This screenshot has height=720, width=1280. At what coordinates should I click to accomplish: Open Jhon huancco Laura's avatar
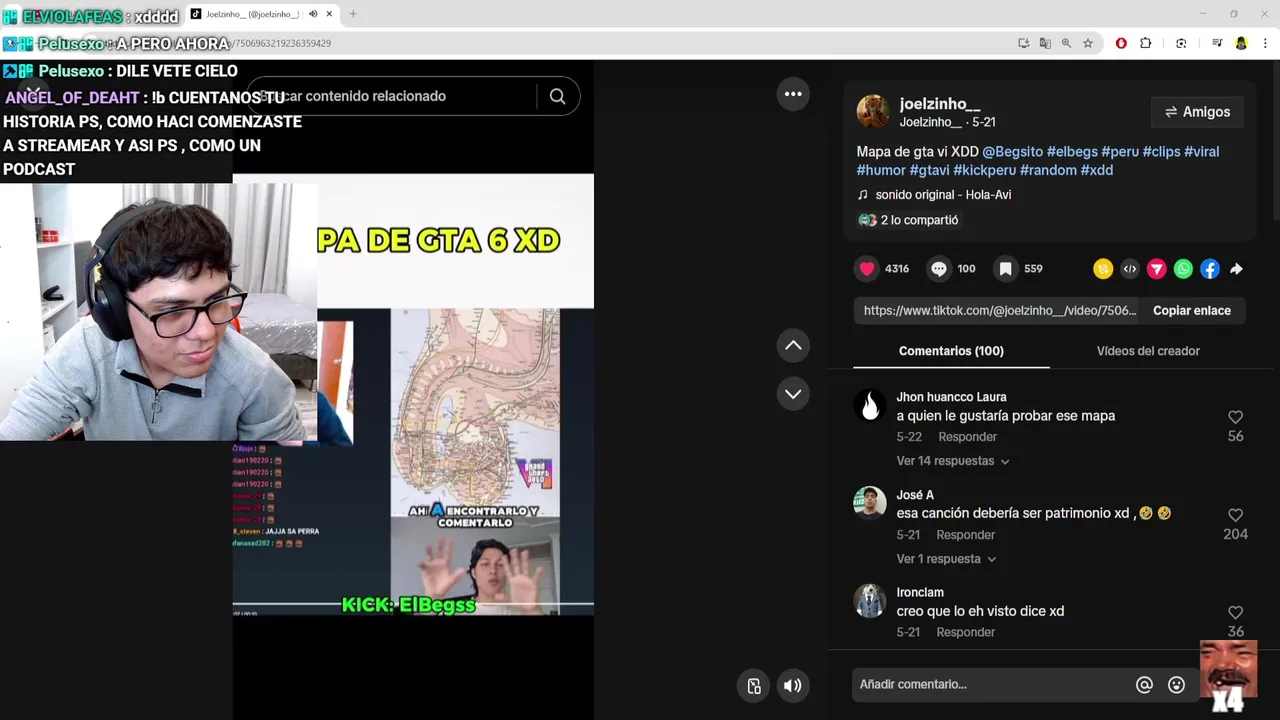point(870,406)
